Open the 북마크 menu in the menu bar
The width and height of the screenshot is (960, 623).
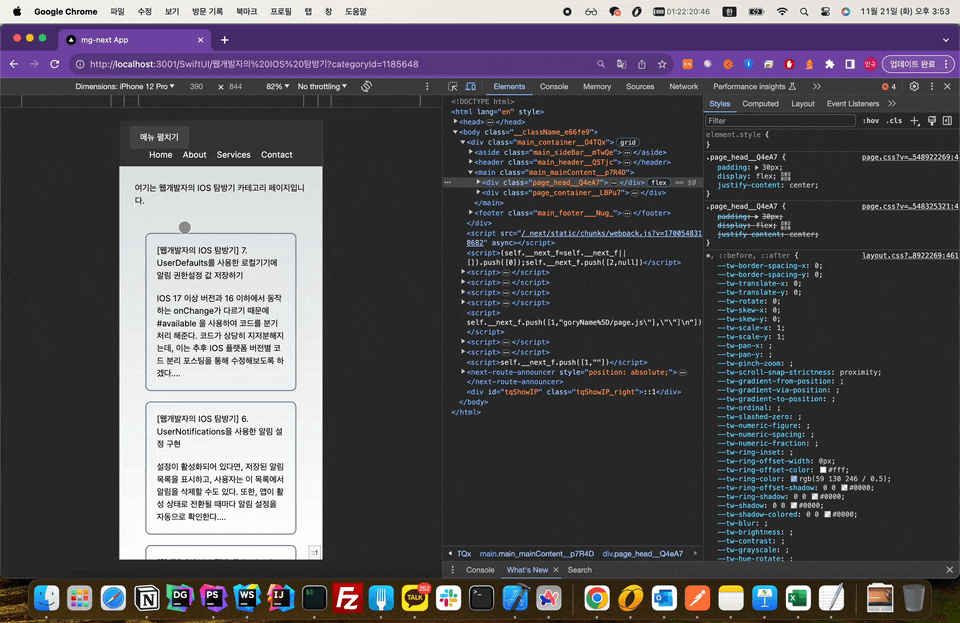coord(246,12)
